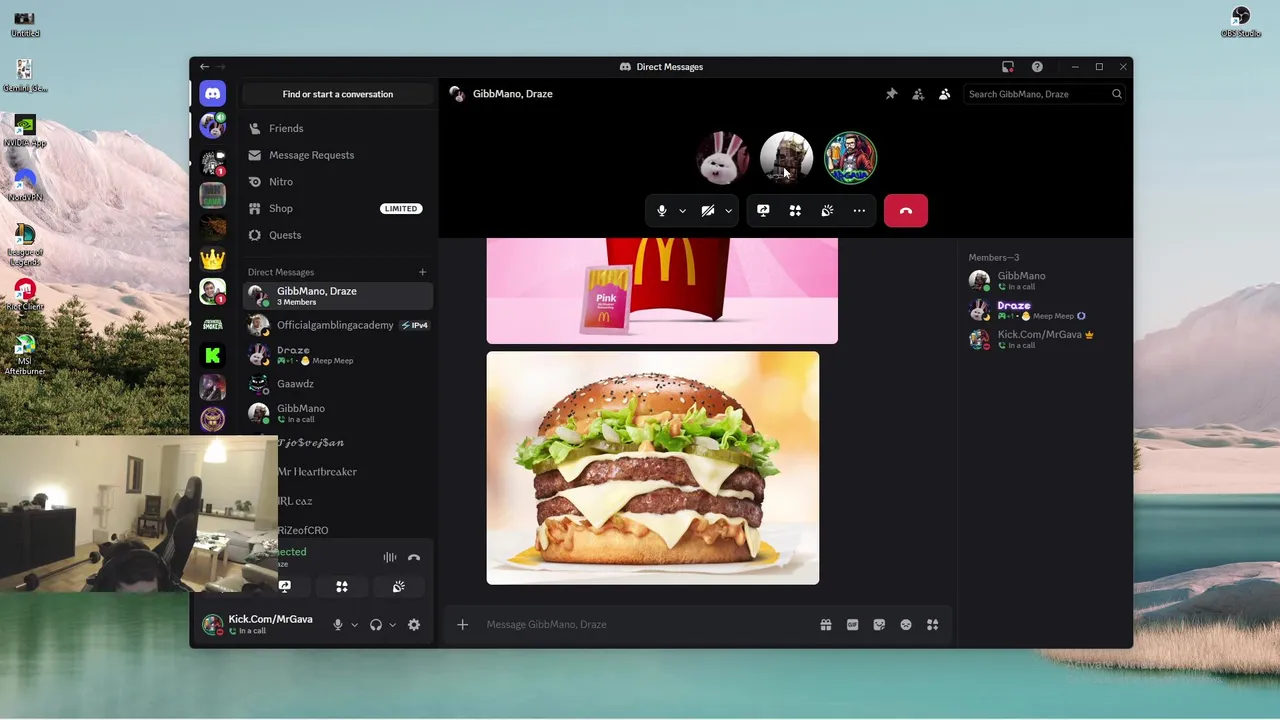The width and height of the screenshot is (1280, 720).
Task: Expand output device arrow in user panel
Action: click(392, 625)
